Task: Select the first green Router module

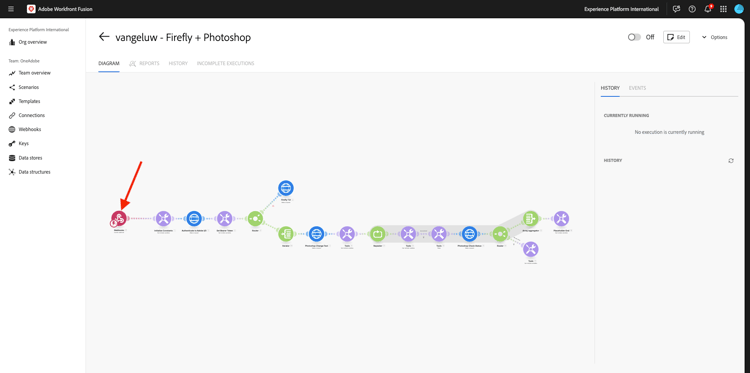Action: pos(254,219)
